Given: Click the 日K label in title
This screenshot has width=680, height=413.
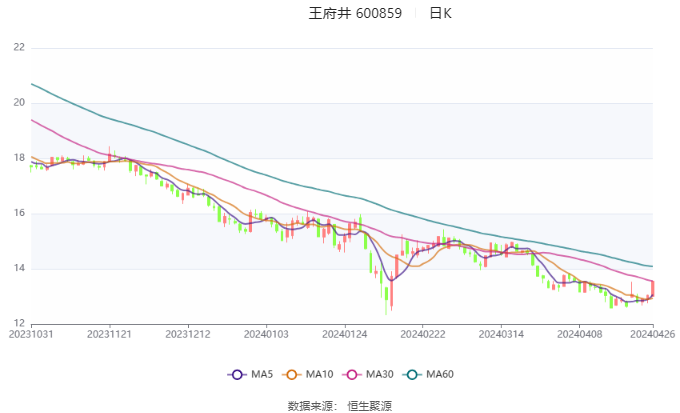Looking at the screenshot, I should click(x=441, y=13).
